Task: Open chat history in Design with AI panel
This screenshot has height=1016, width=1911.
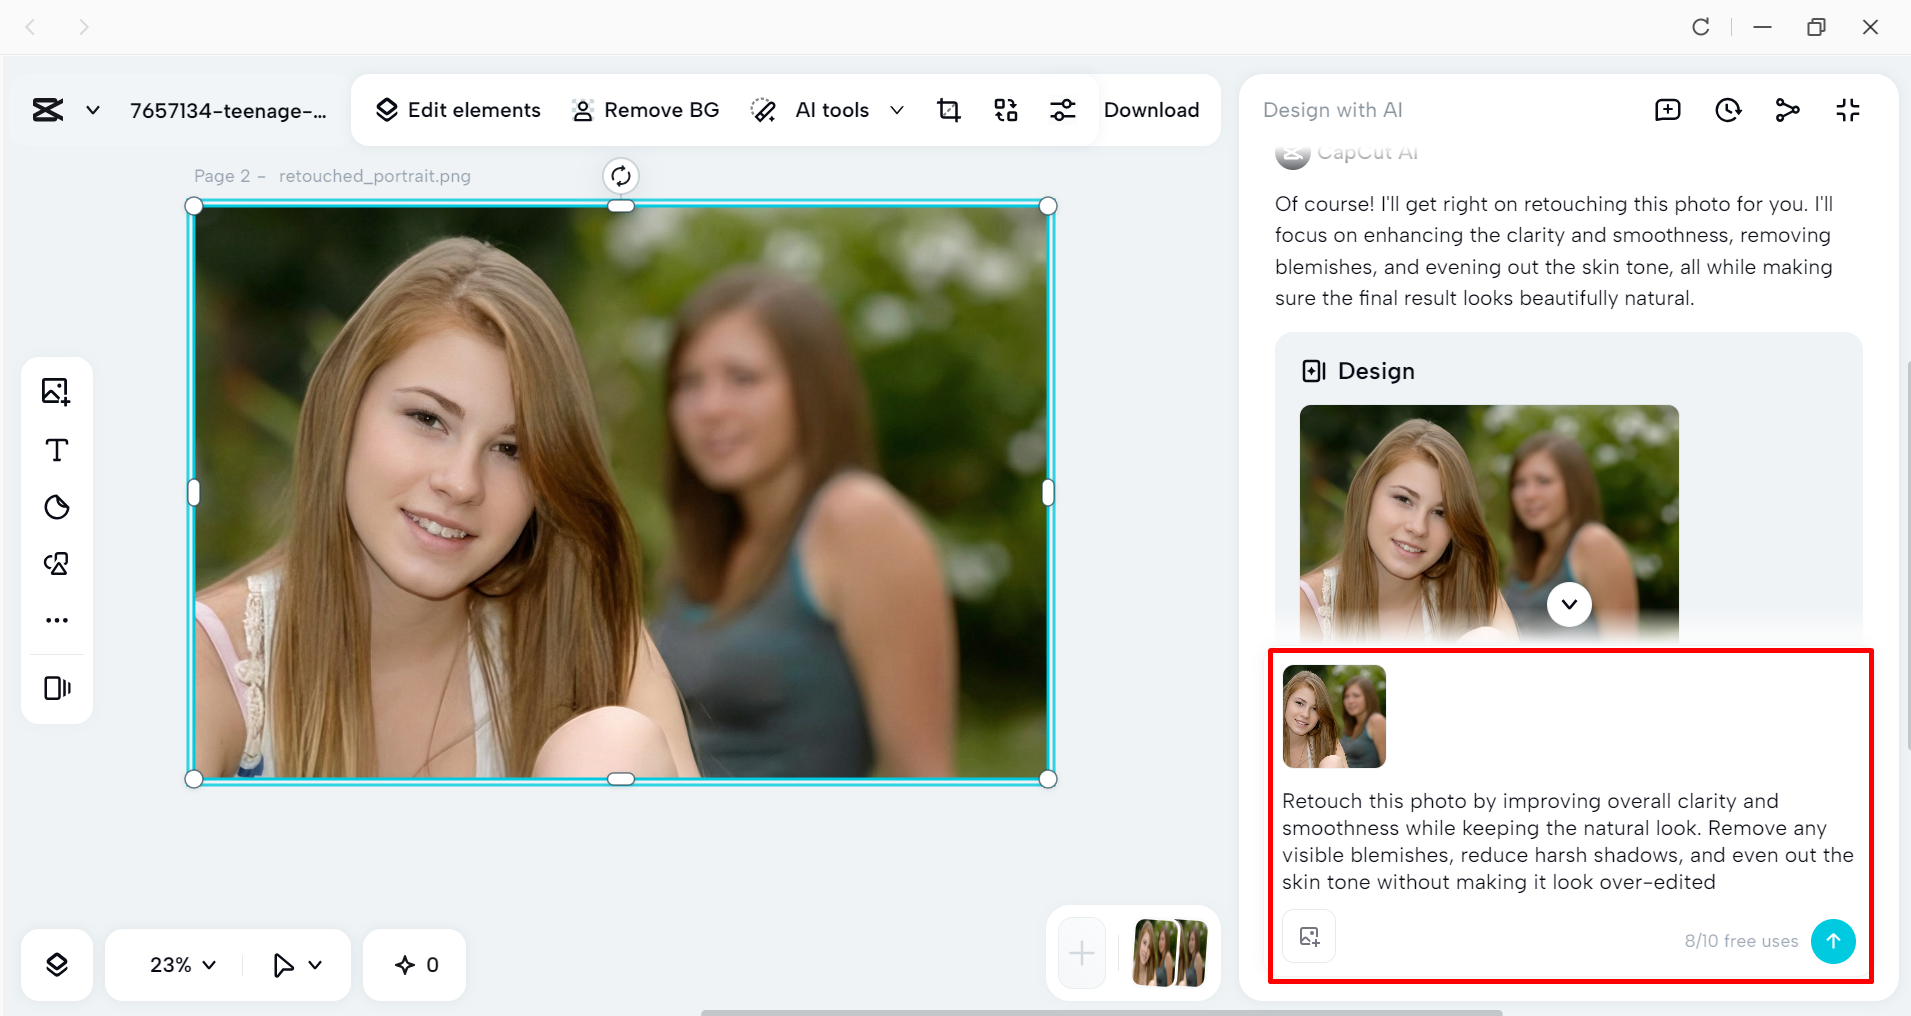Action: [x=1729, y=110]
